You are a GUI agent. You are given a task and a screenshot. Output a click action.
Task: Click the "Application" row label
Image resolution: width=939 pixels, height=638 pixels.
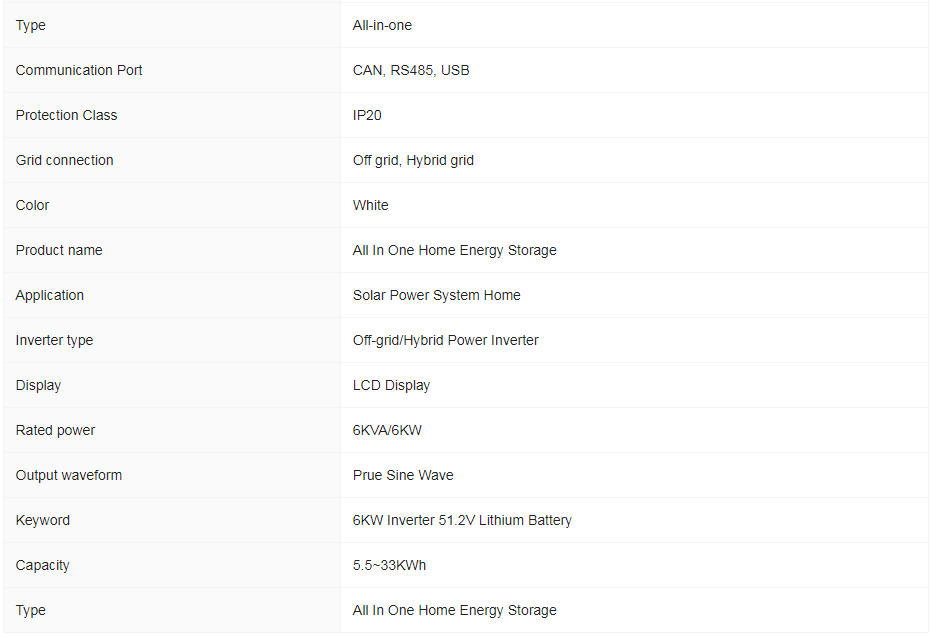coord(50,295)
